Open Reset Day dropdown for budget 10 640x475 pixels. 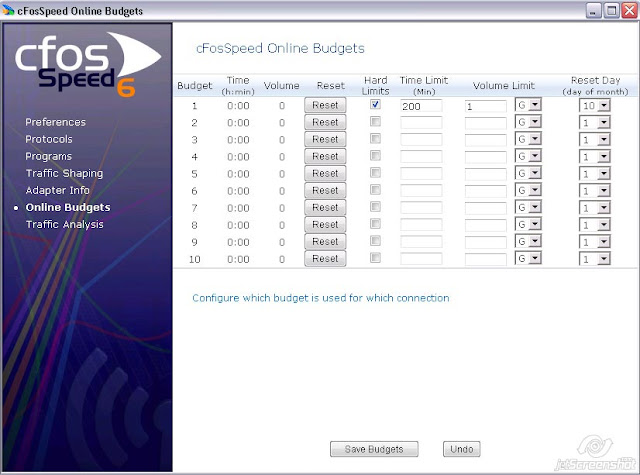pos(595,259)
